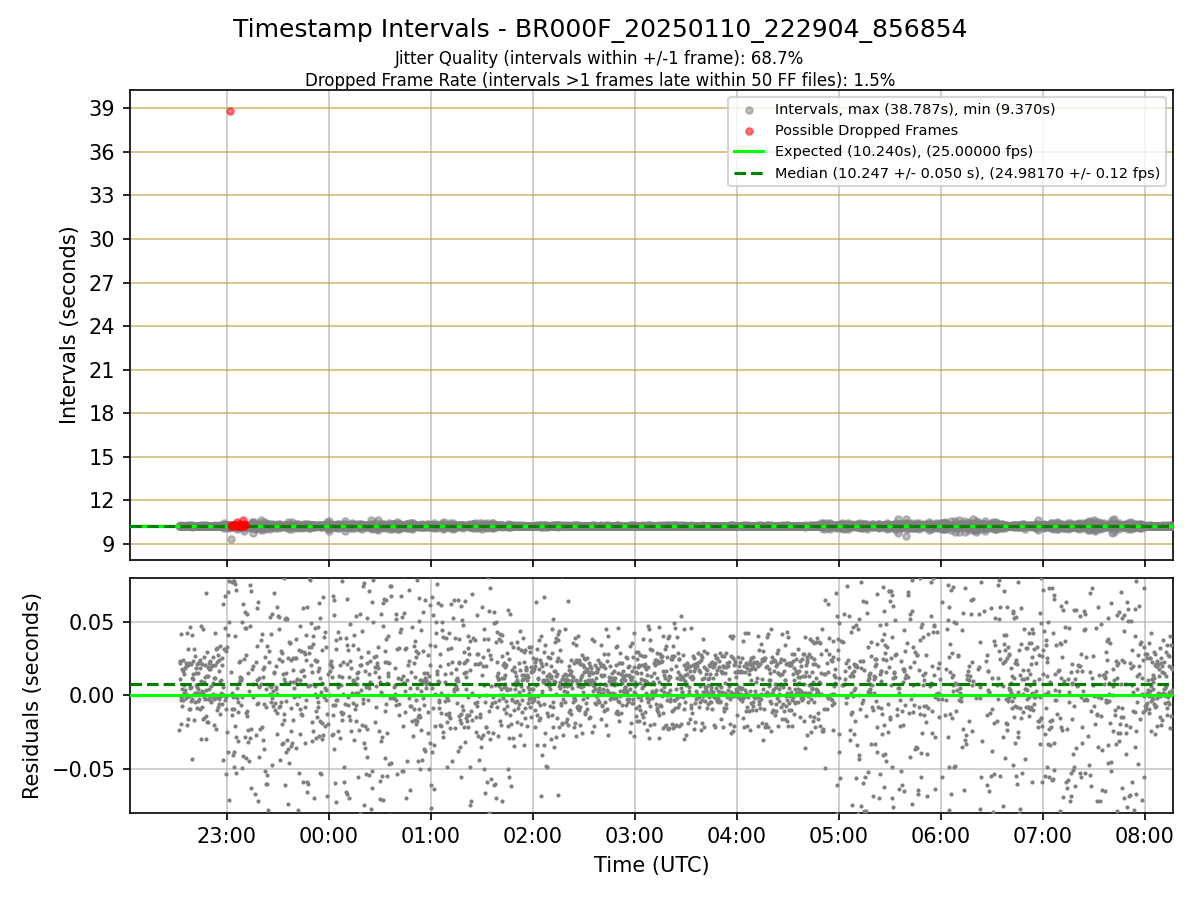Click the 15 tick on the intervals axis

pyautogui.click(x=103, y=457)
